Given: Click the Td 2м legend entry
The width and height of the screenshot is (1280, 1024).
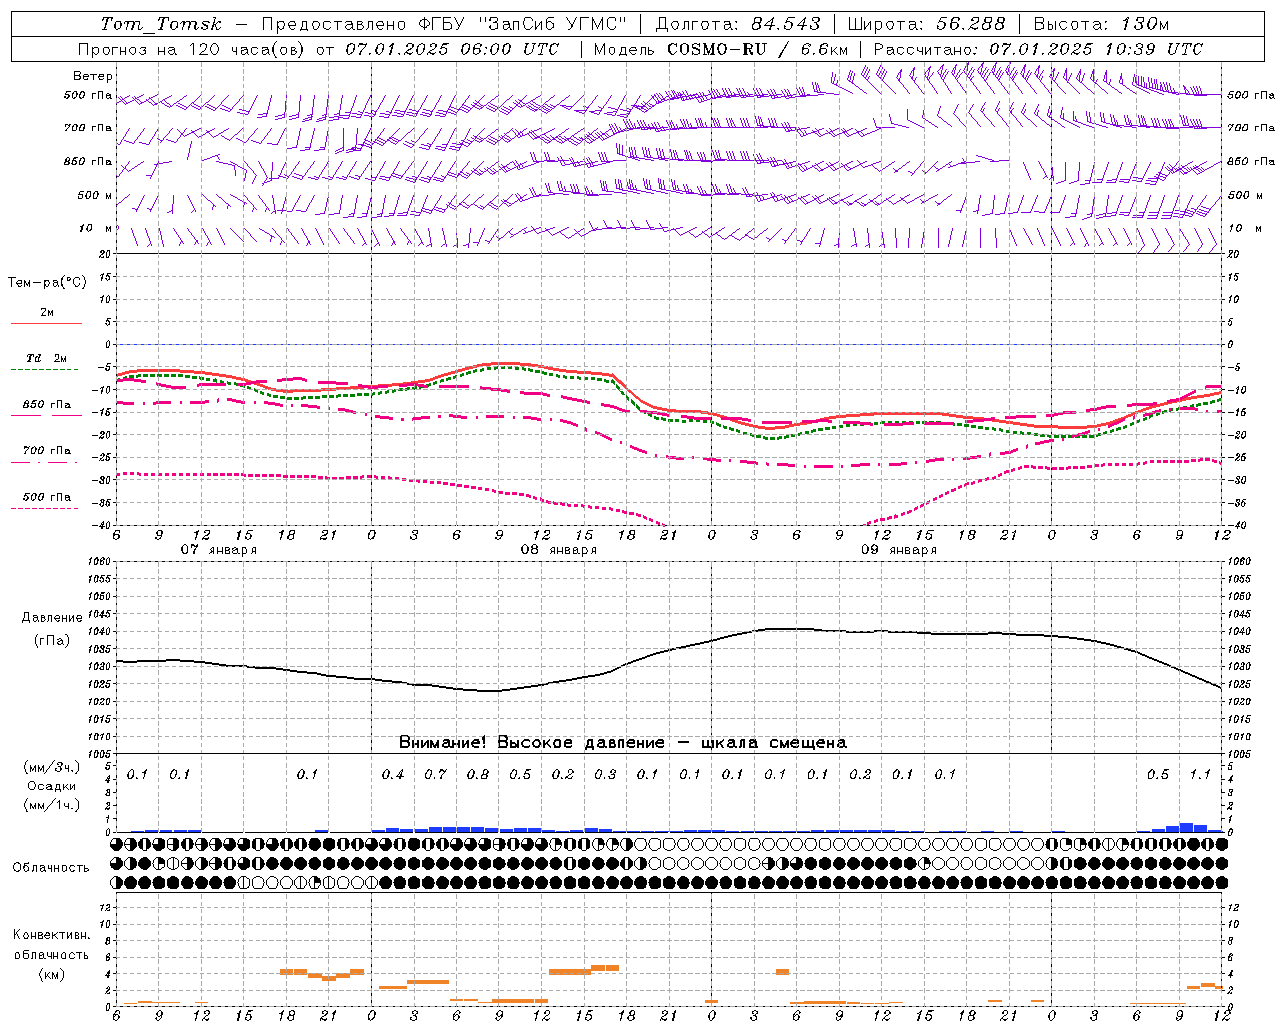Looking at the screenshot, I should tap(46, 358).
